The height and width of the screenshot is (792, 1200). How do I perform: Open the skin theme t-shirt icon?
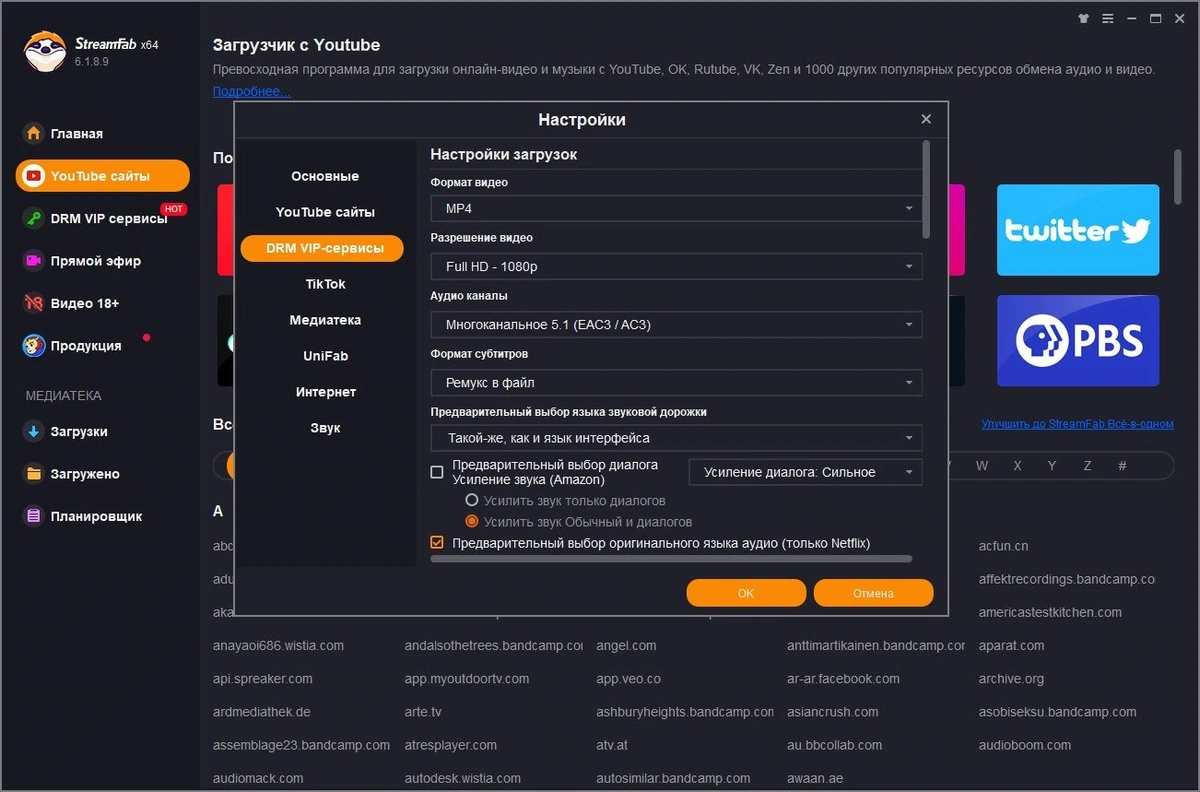(x=1083, y=18)
